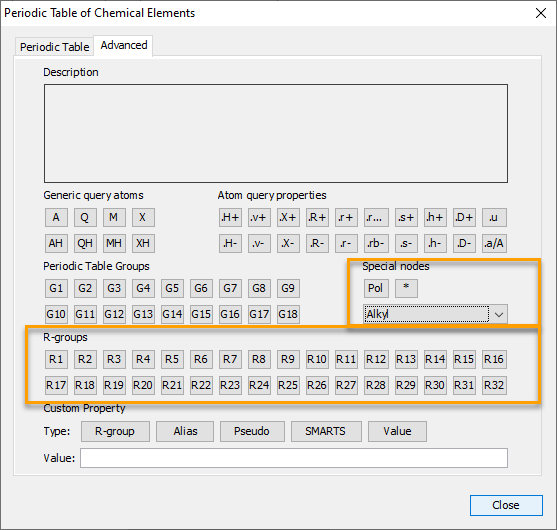Close the dialog with the X button
This screenshot has width=557, height=530.
pyautogui.click(x=541, y=13)
